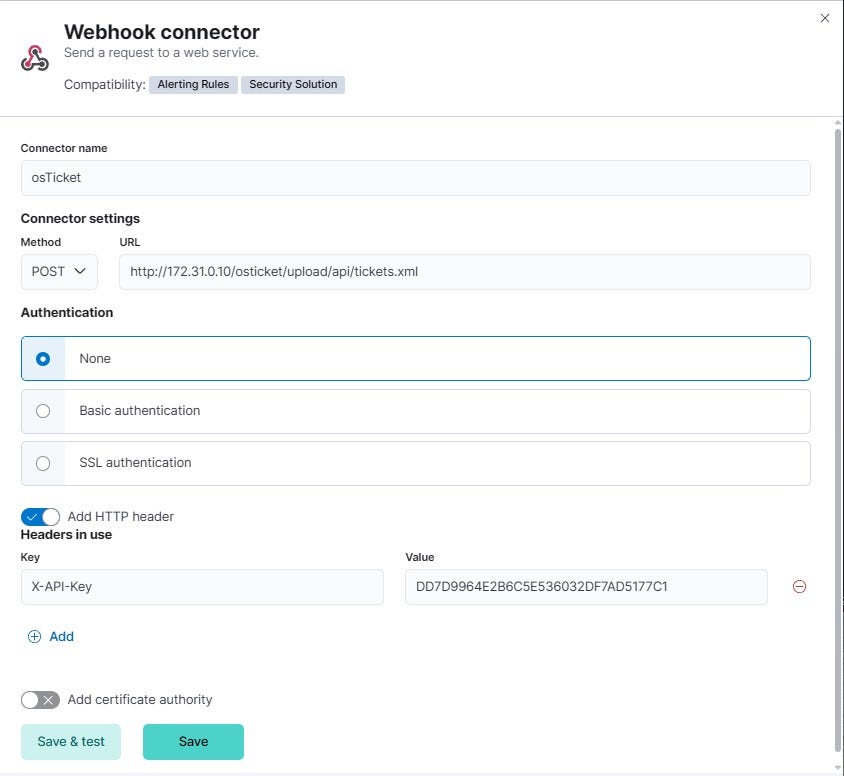The image size is (844, 776).
Task: Focus the X-API-Key header key field
Action: [202, 587]
